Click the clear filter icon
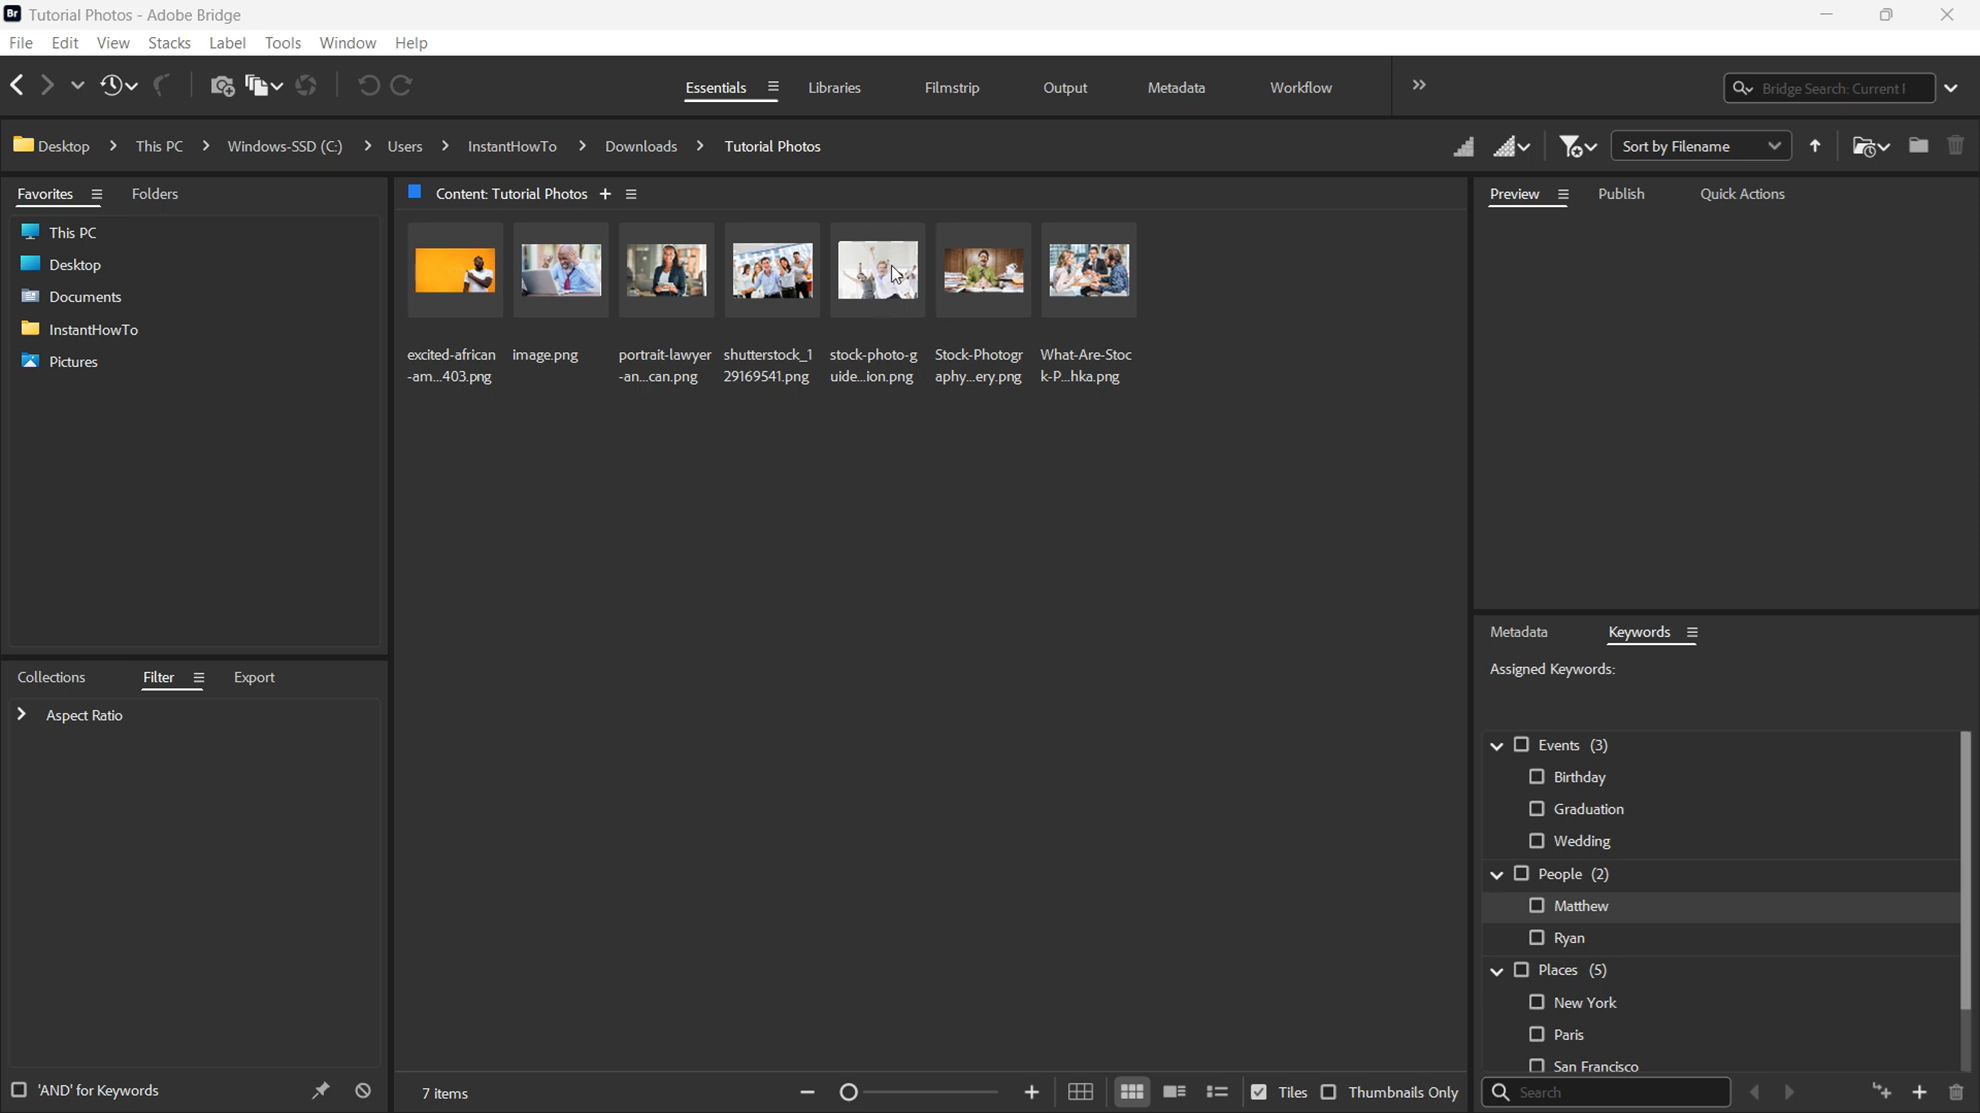Screen dimensions: 1980x1113 click(x=363, y=1091)
